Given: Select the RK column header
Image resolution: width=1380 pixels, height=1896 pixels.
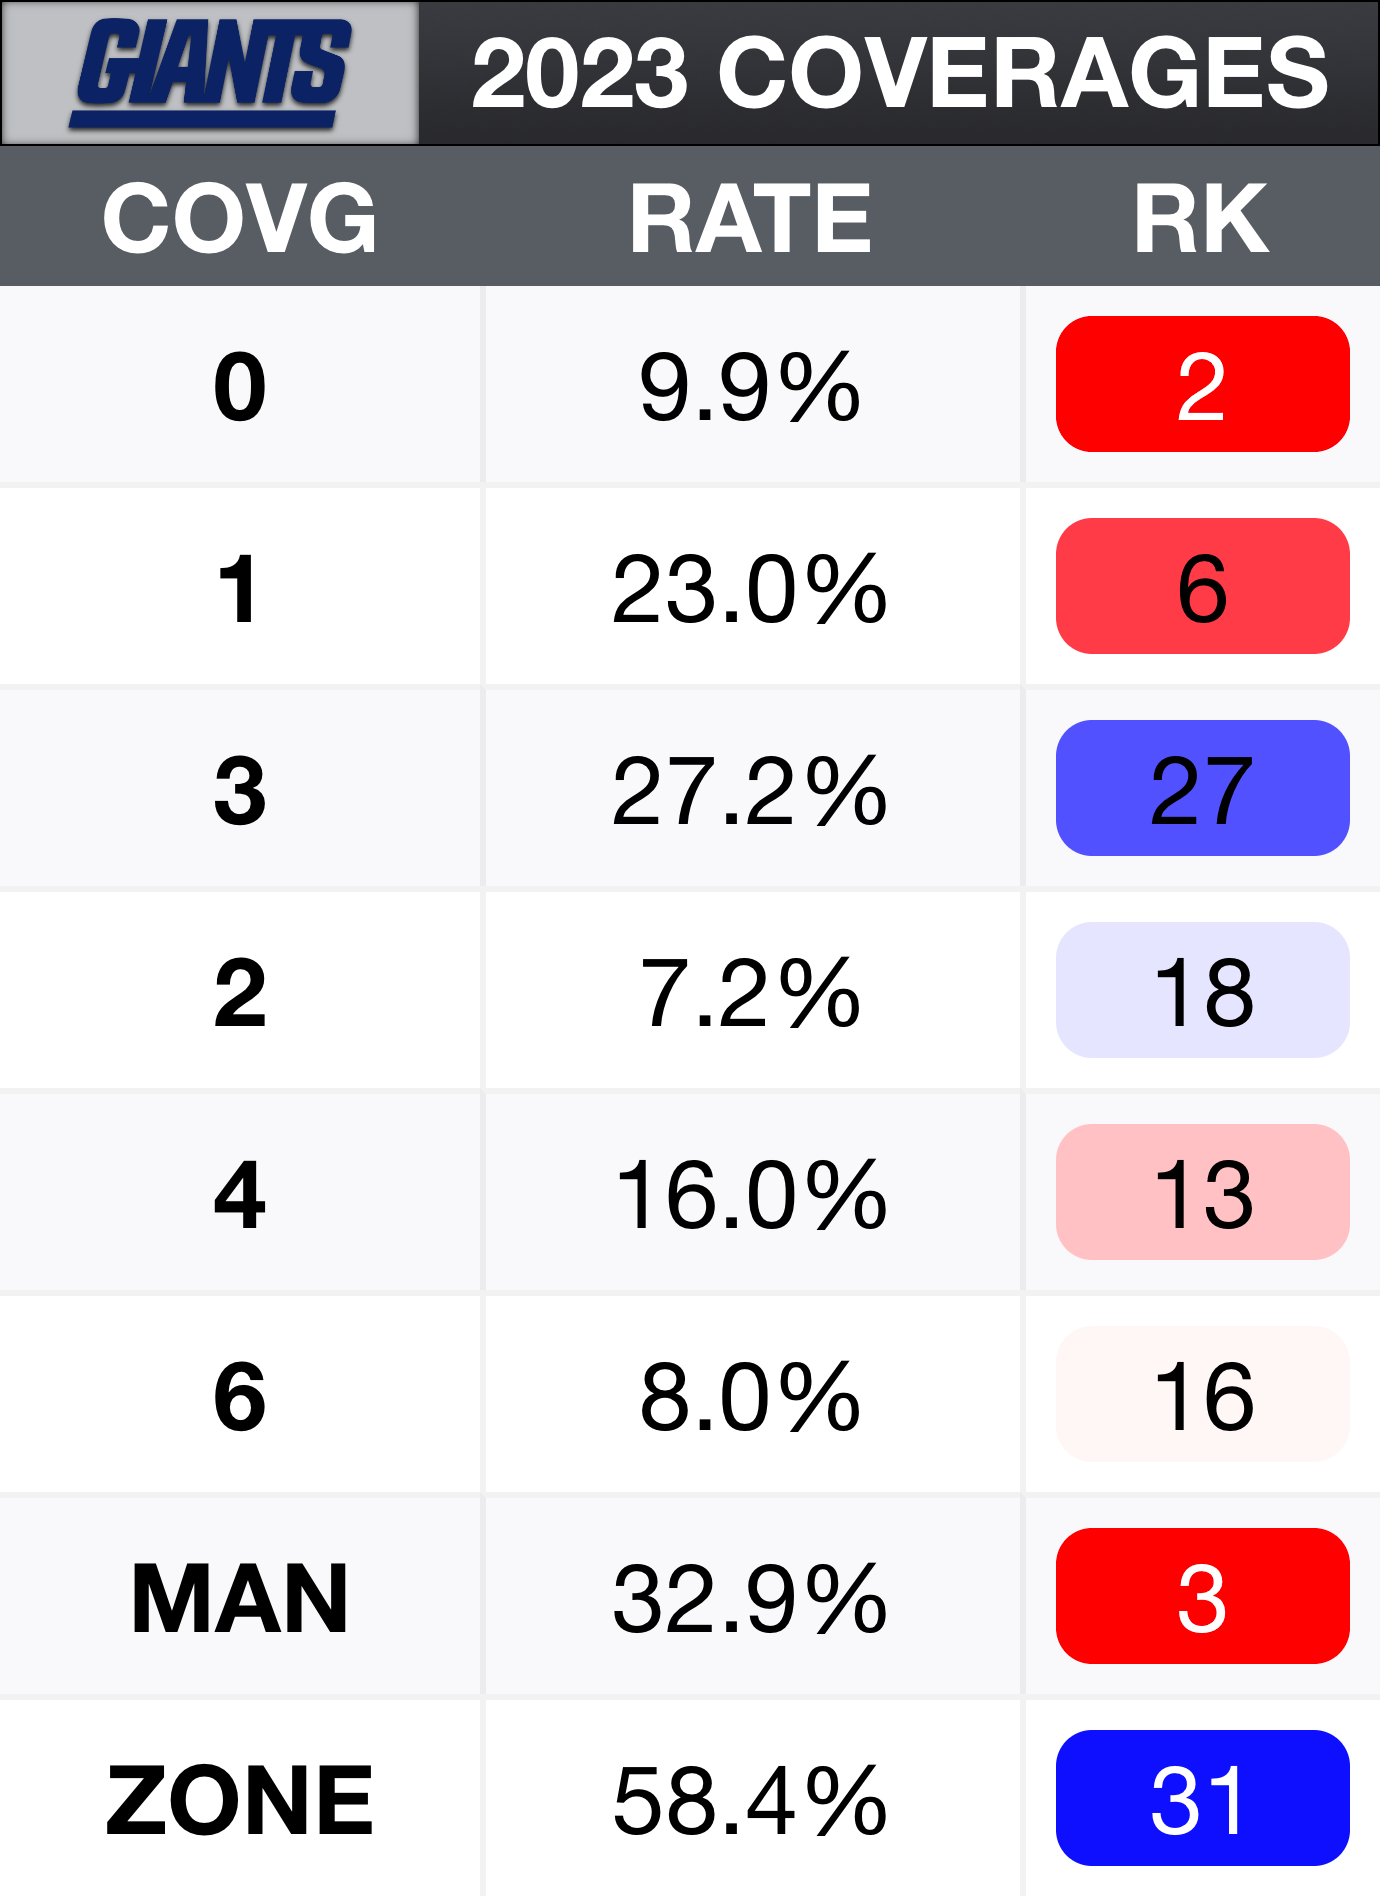Looking at the screenshot, I should 1201,218.
